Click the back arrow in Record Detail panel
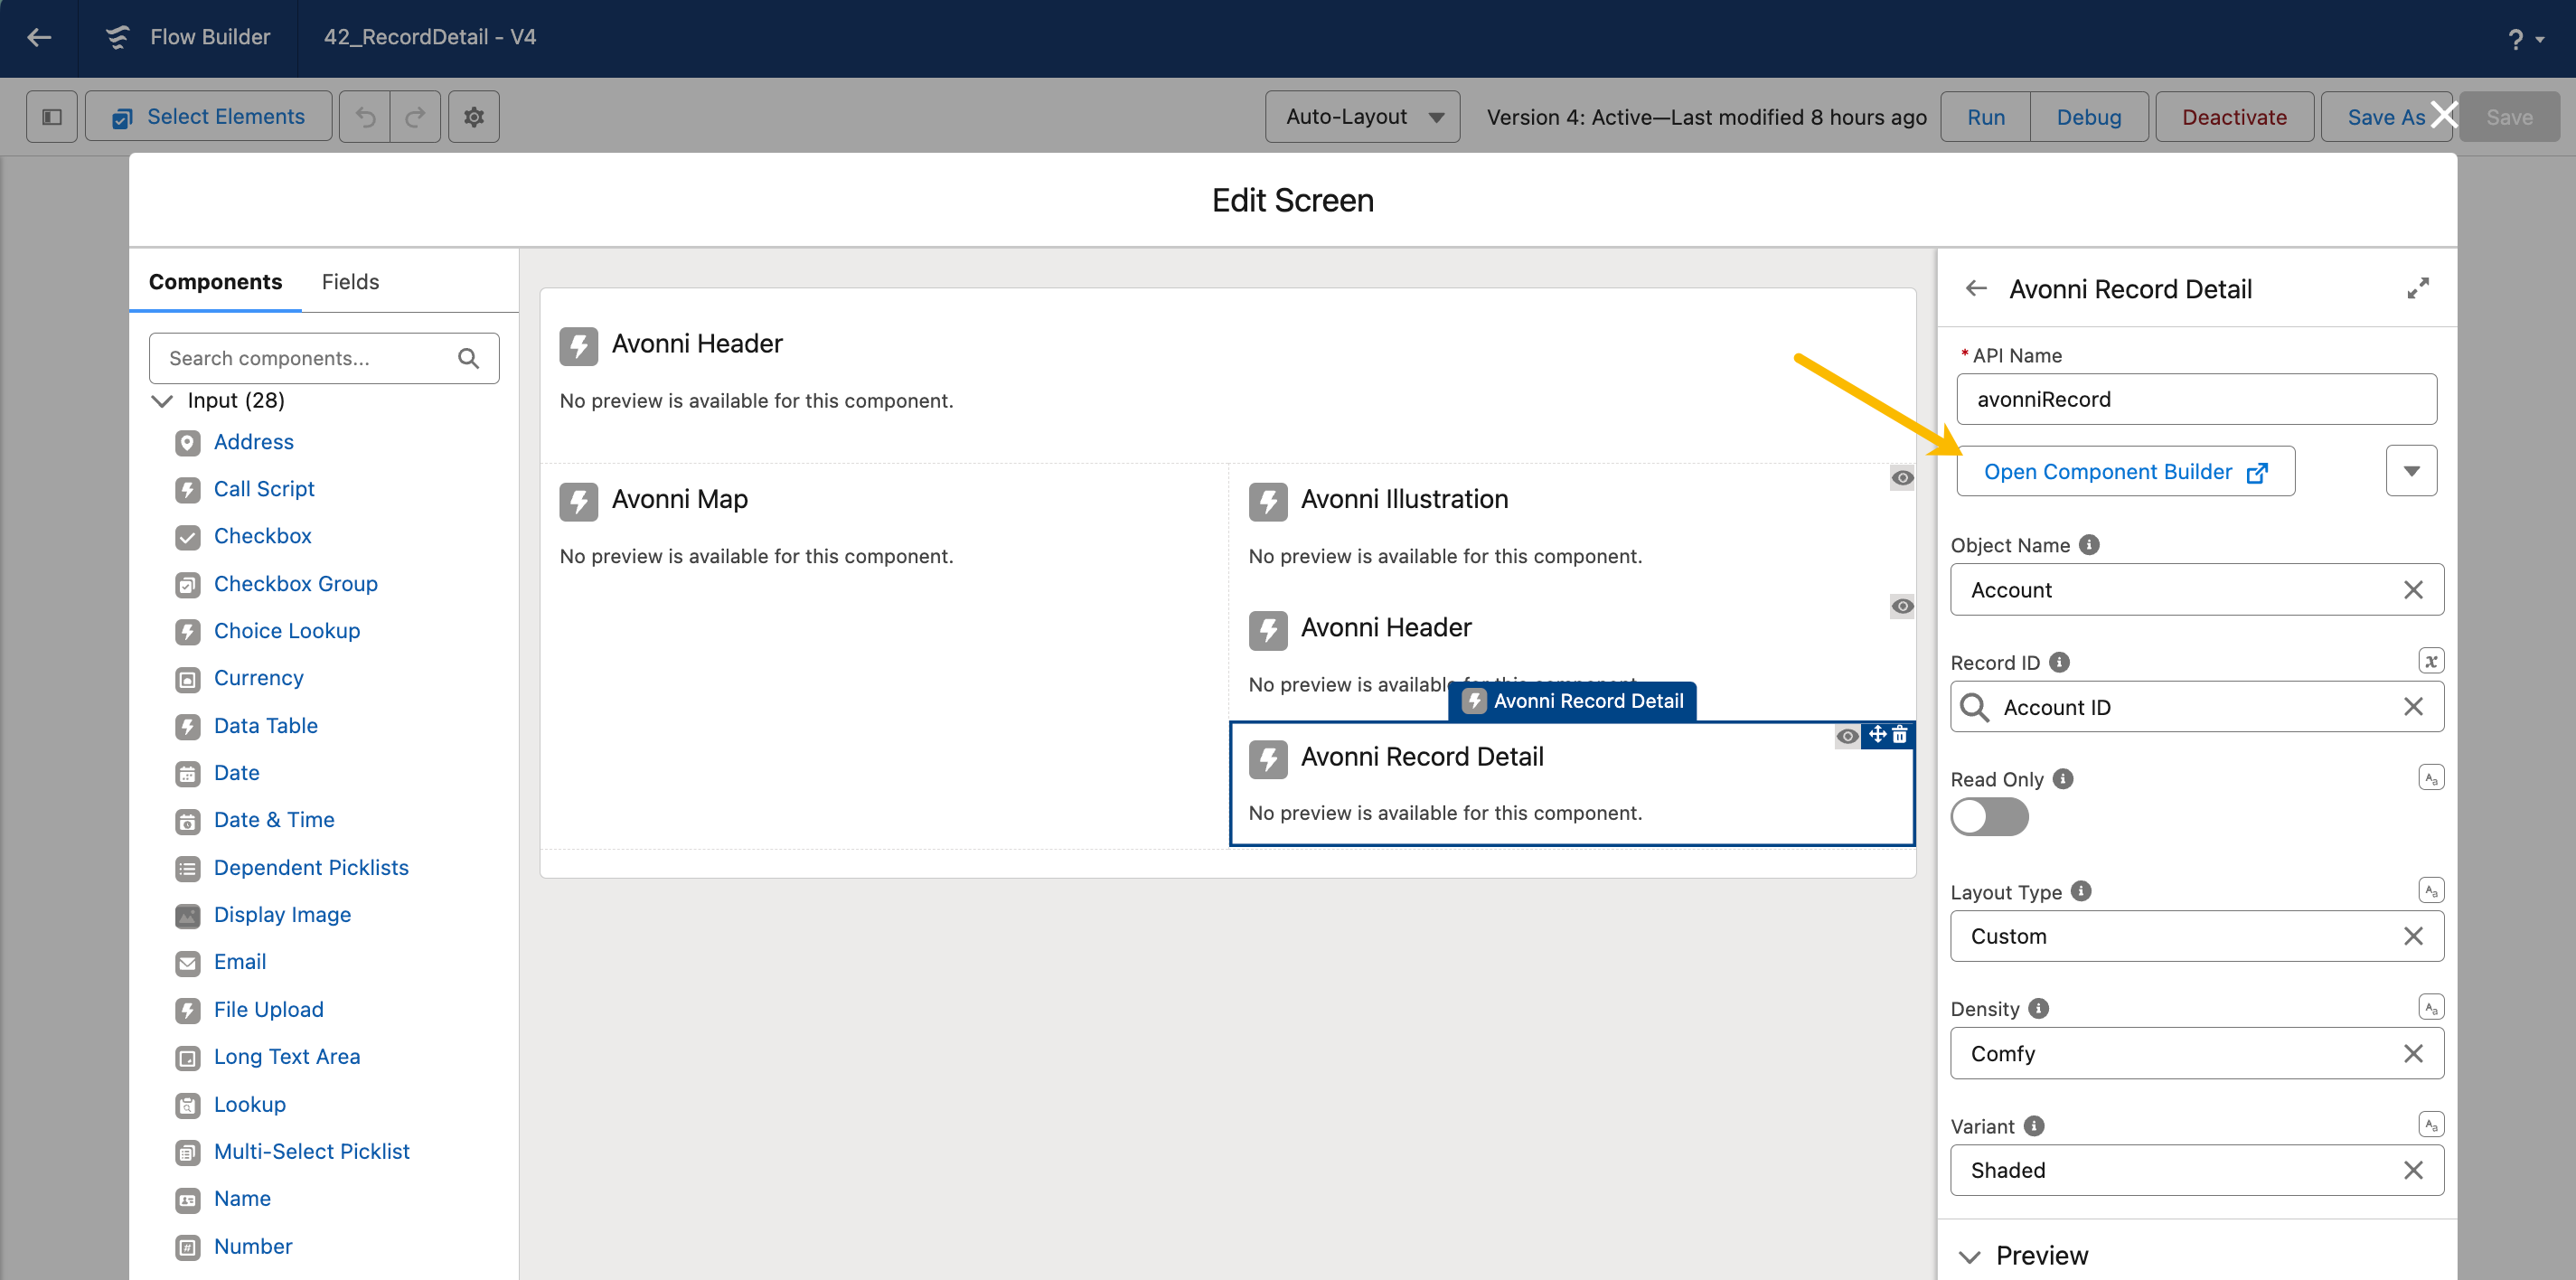This screenshot has width=2576, height=1280. click(1976, 289)
